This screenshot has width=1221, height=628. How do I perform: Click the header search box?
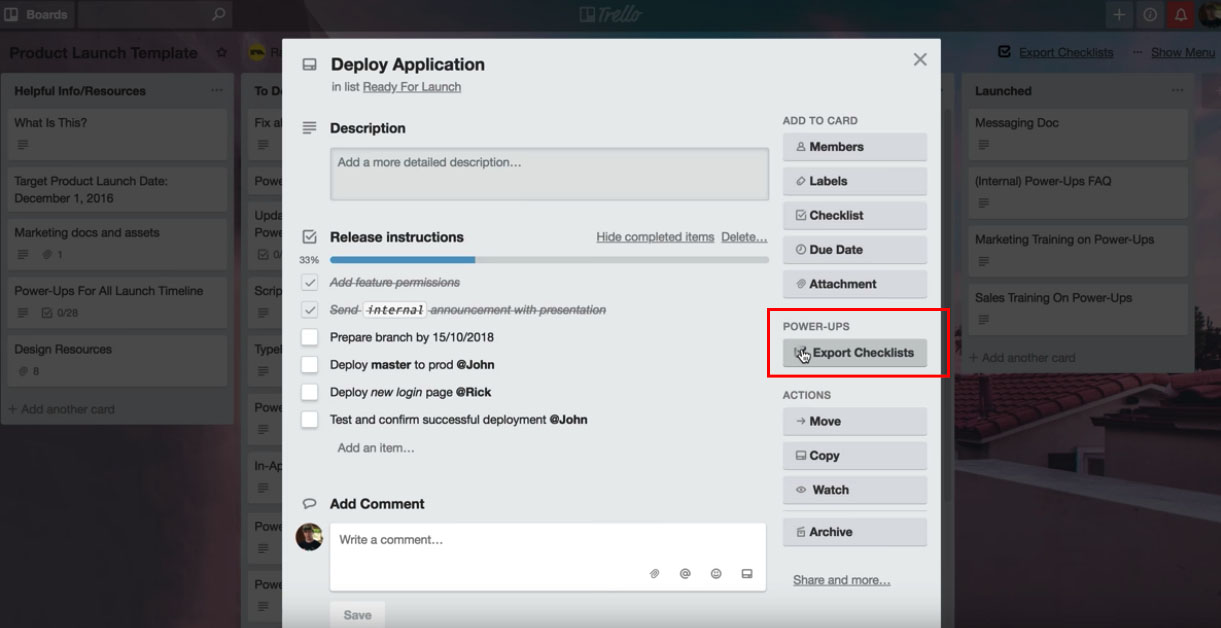pyautogui.click(x=155, y=15)
